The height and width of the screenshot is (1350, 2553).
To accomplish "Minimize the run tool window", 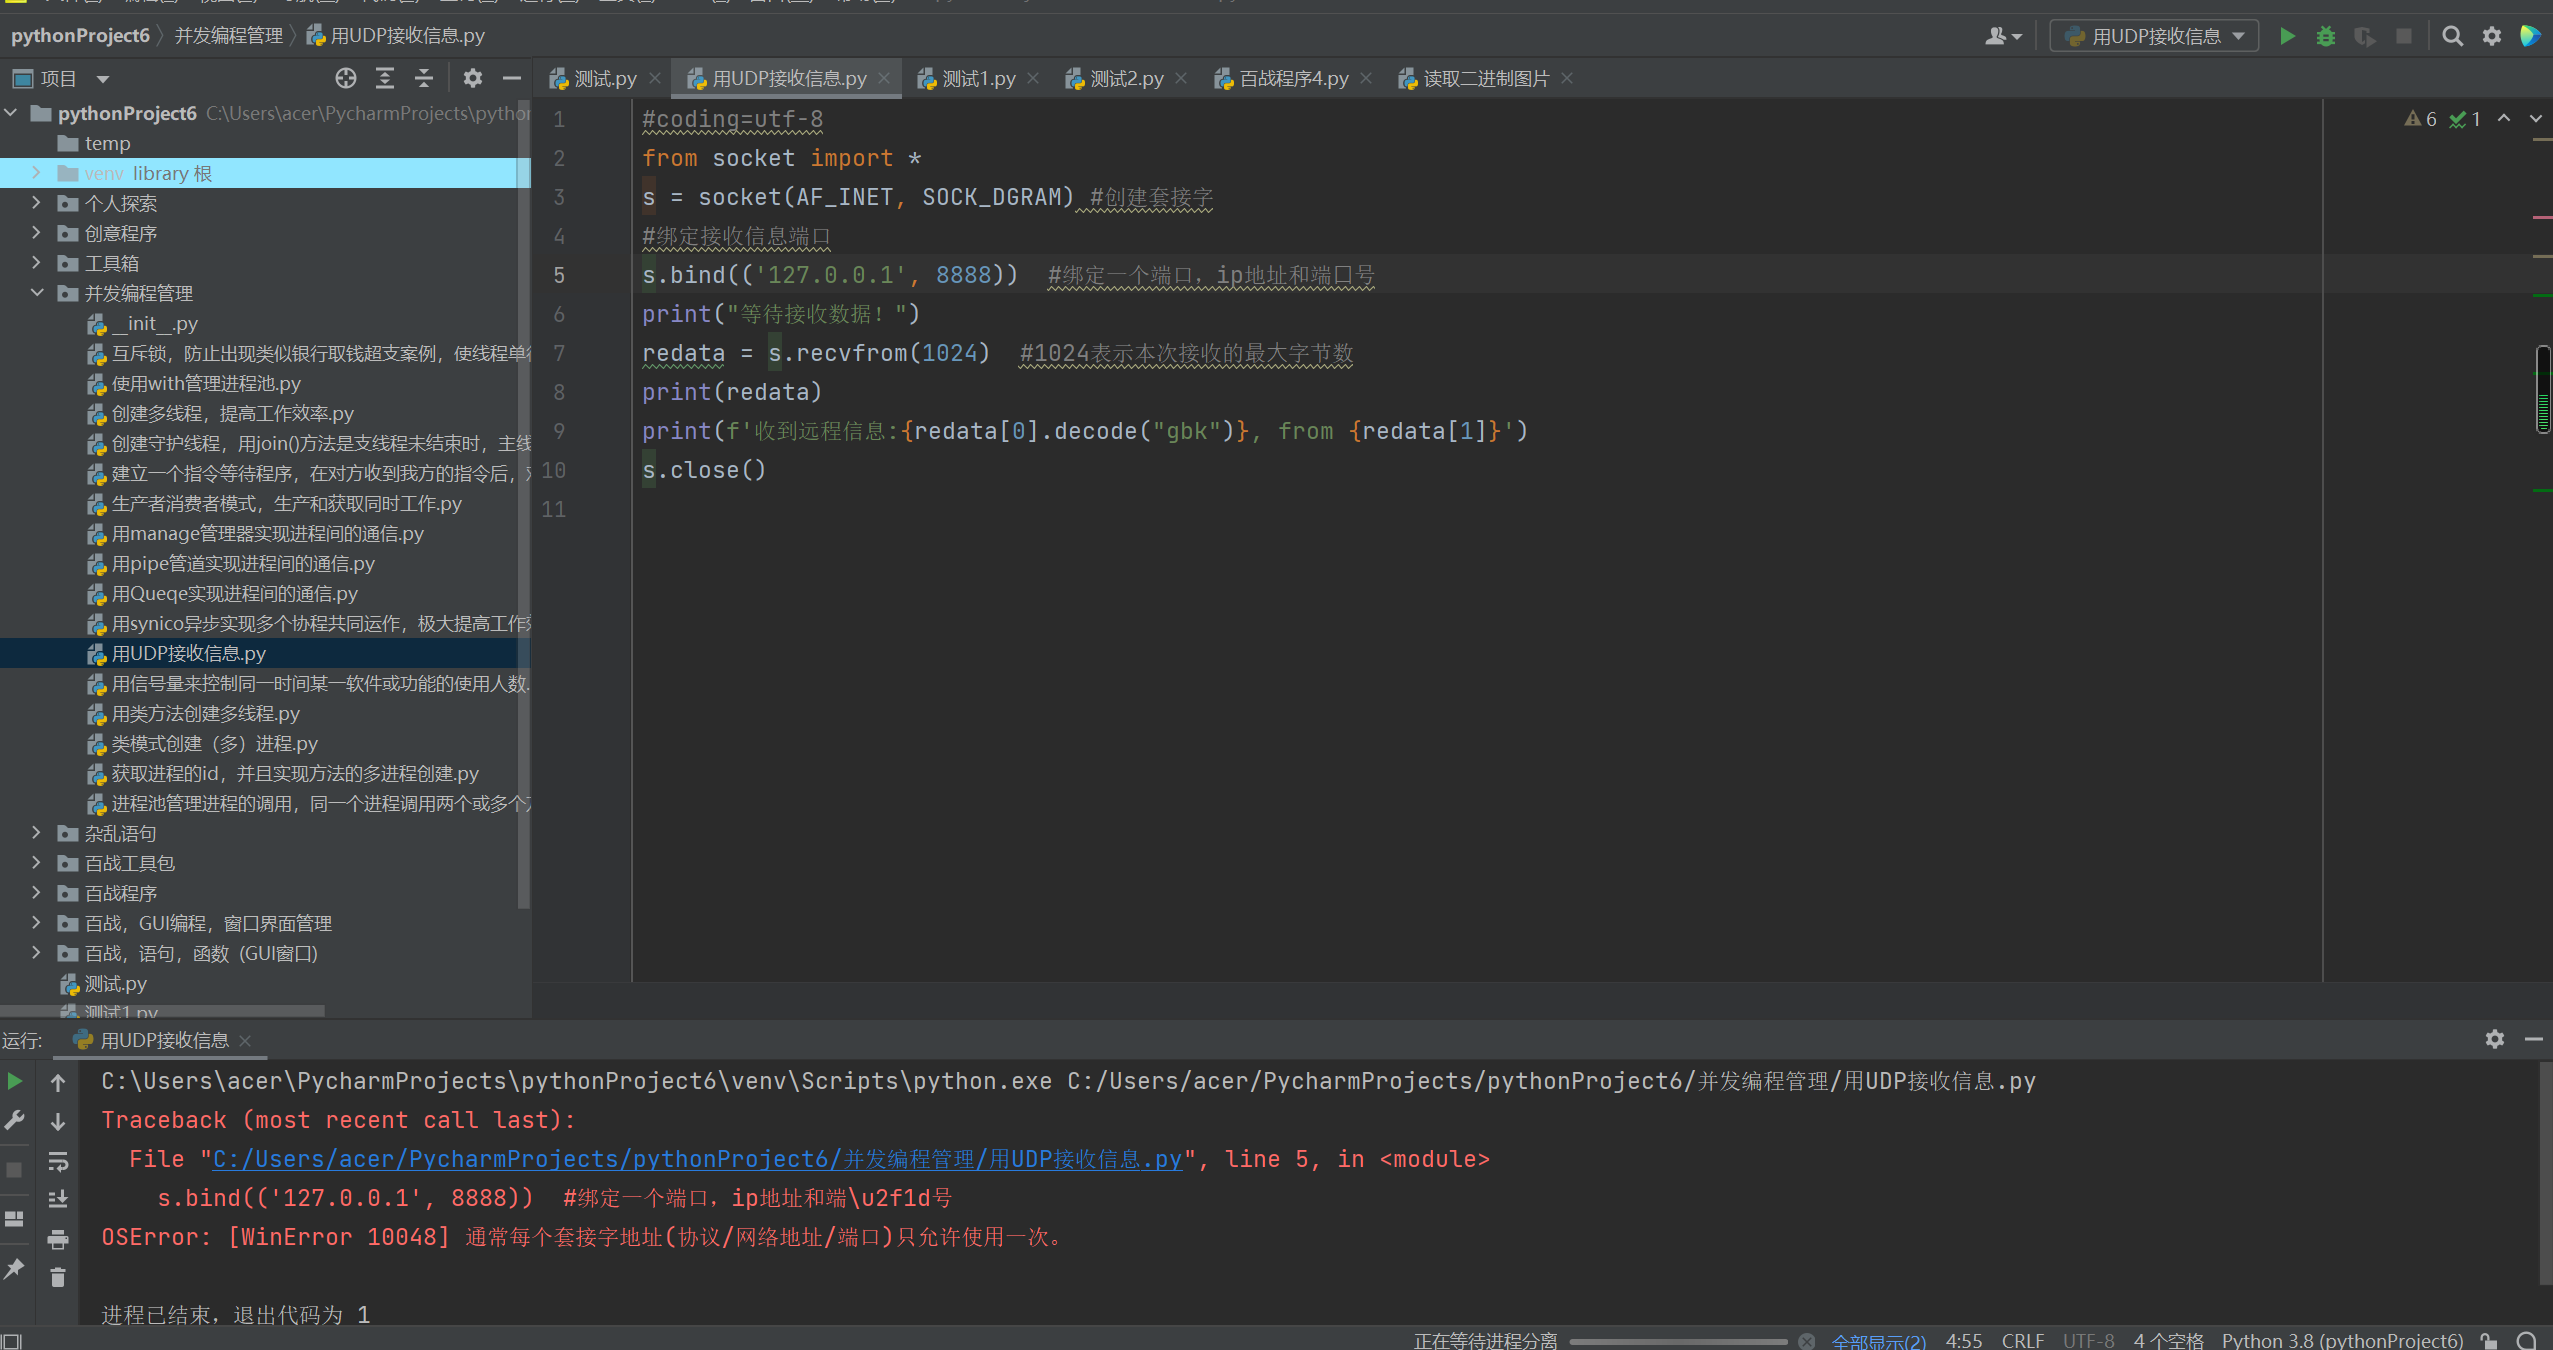I will click(x=2534, y=1039).
